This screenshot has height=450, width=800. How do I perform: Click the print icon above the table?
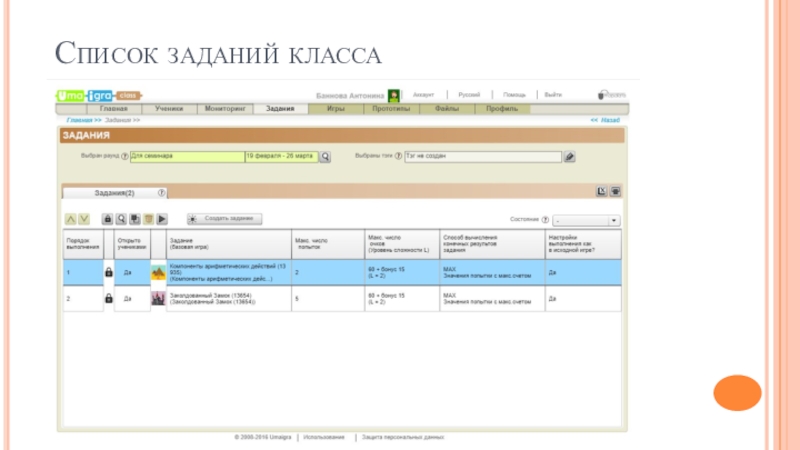click(x=615, y=191)
